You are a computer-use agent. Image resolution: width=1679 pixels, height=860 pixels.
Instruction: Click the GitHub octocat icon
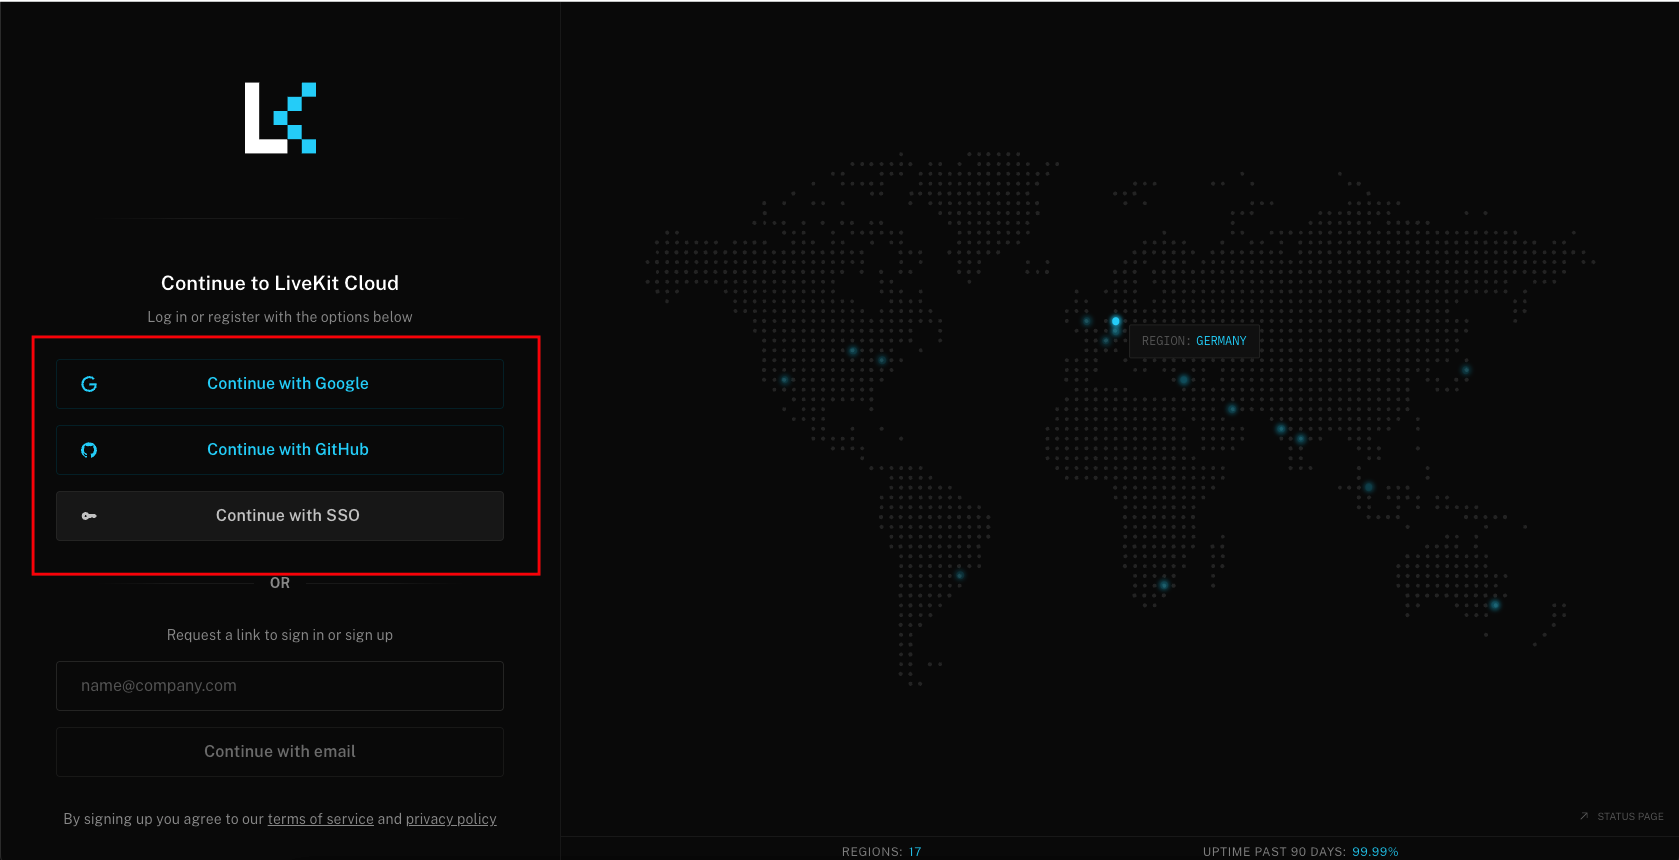89,450
